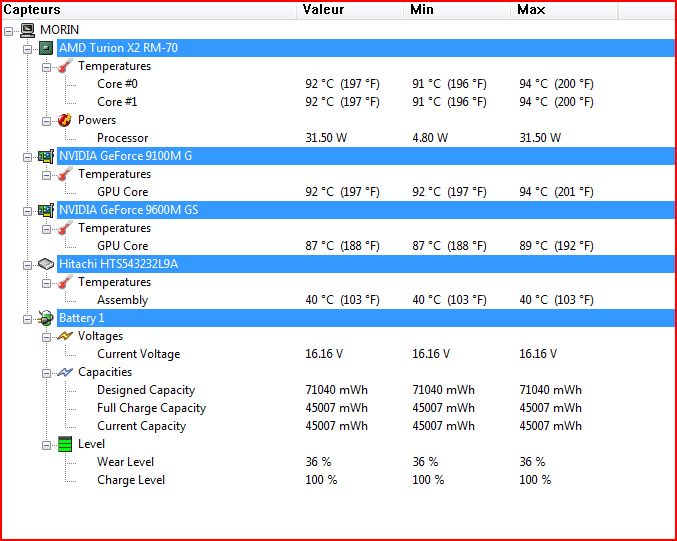This screenshot has height=541, width=677.
Task: Click thermometer icon under GeForce 9100M G
Action: [65, 174]
